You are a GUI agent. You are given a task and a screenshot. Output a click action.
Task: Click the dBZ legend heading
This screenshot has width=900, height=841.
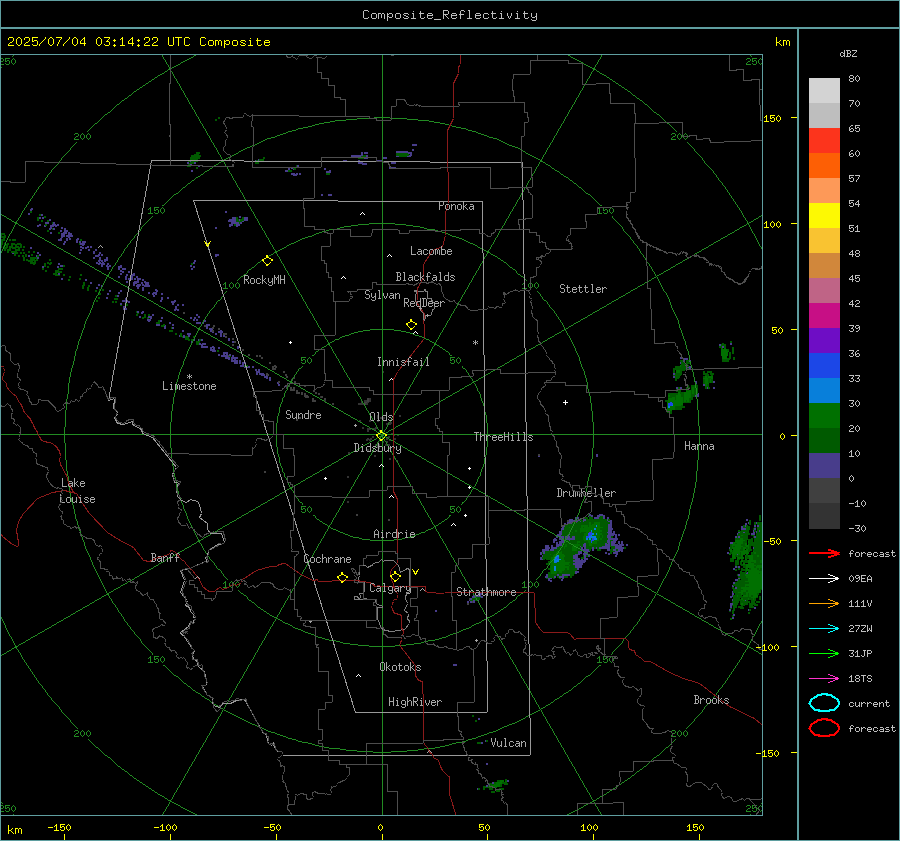[848, 53]
